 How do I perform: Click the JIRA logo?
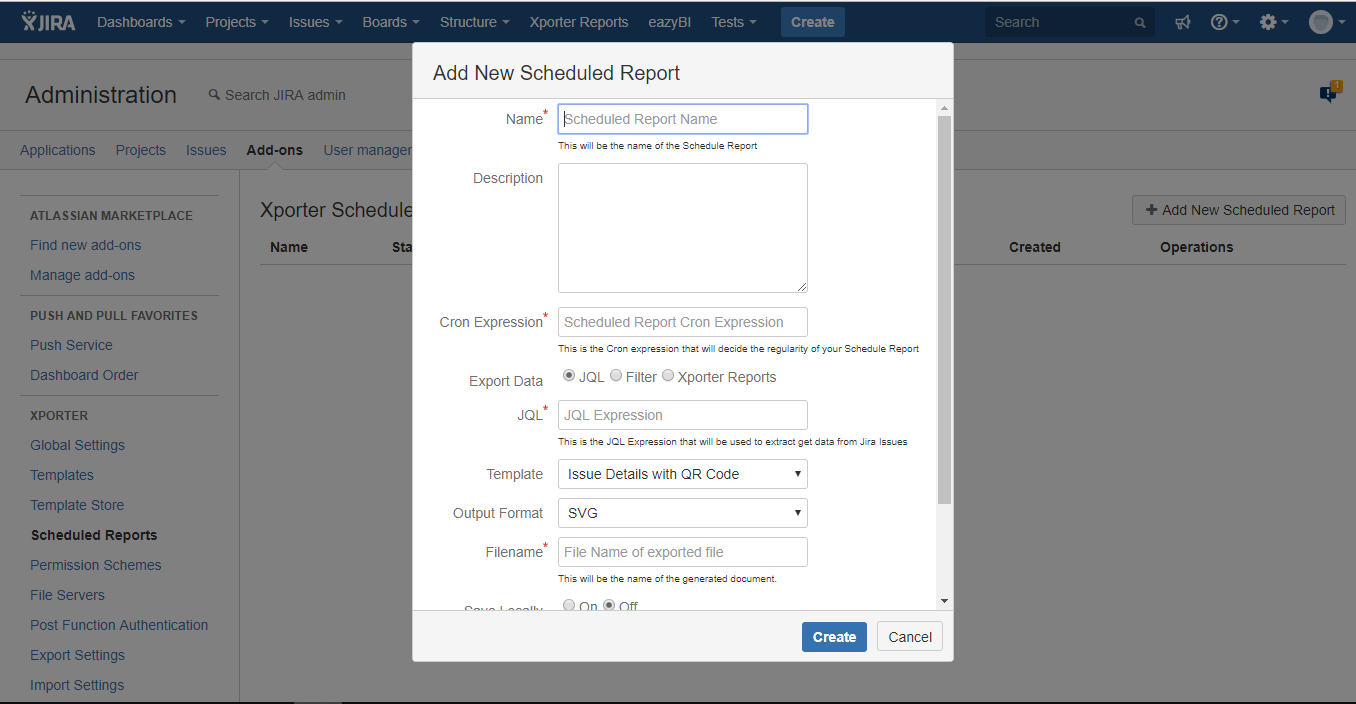tap(48, 22)
